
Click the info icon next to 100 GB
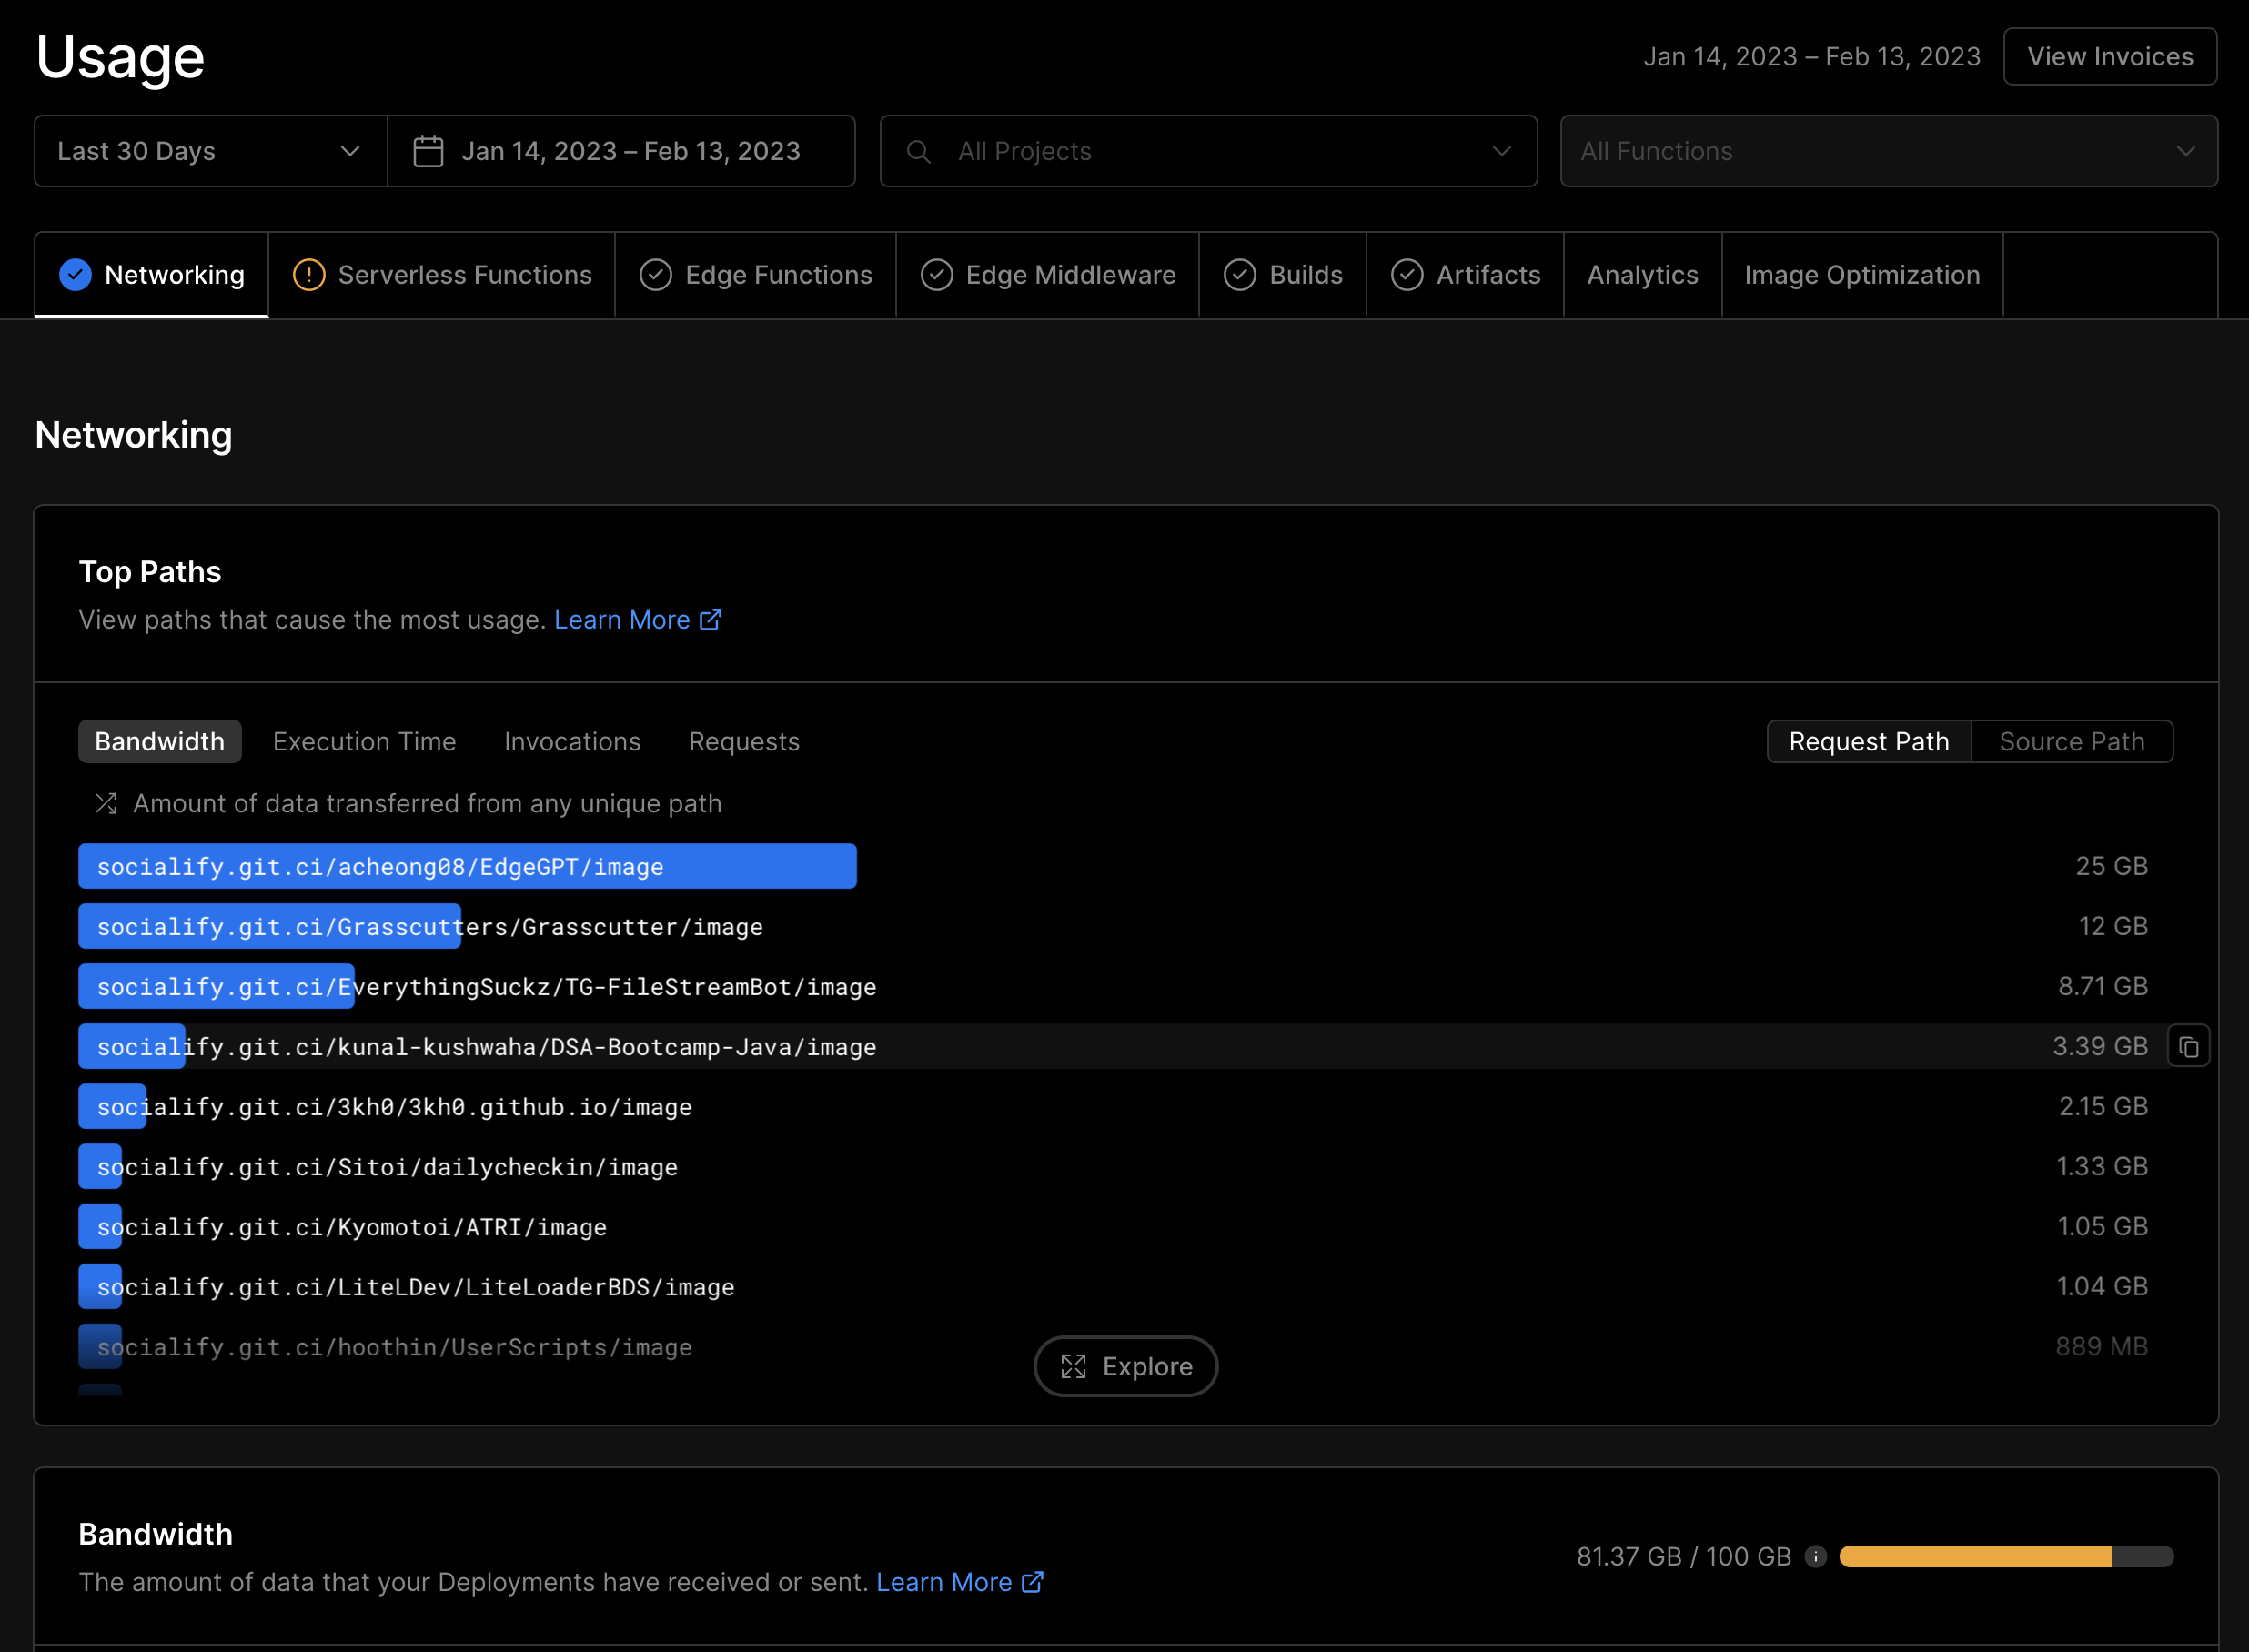pos(1816,1557)
